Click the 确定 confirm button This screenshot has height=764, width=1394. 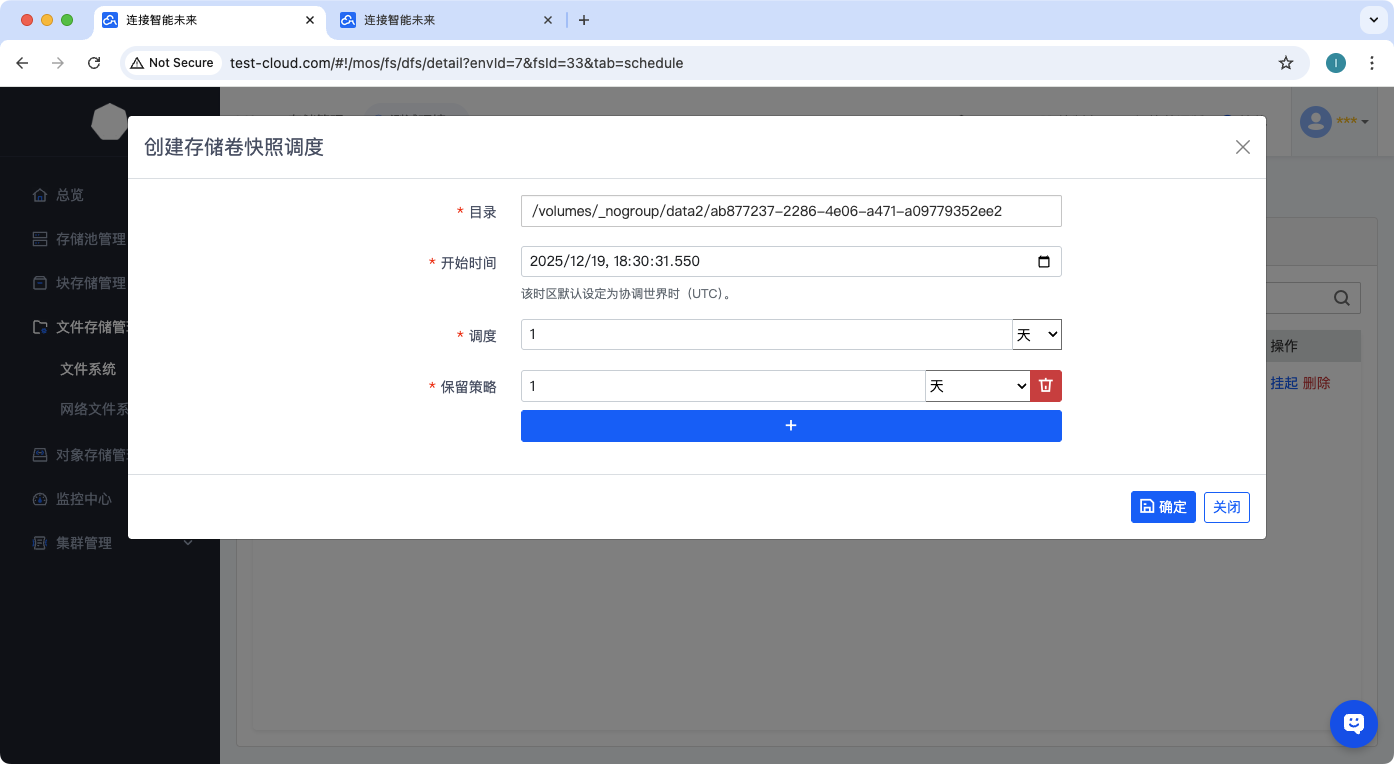1163,507
